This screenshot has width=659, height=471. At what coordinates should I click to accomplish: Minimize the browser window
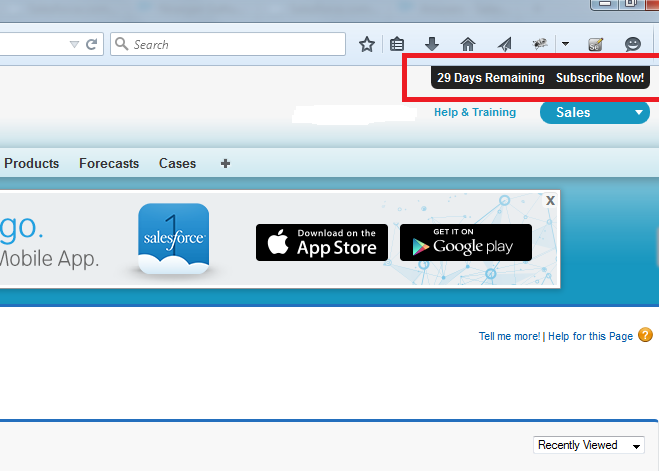(x=604, y=4)
